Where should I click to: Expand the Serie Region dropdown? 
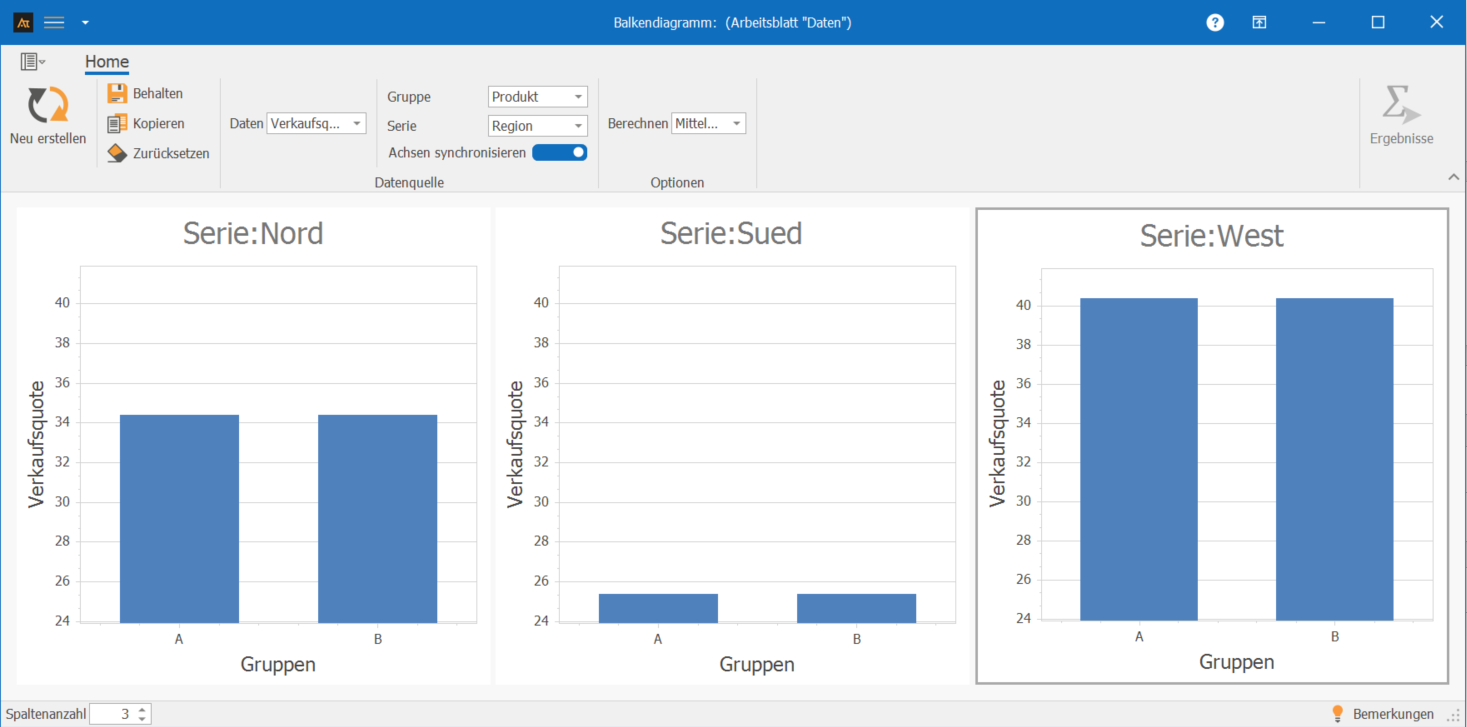(x=537, y=126)
